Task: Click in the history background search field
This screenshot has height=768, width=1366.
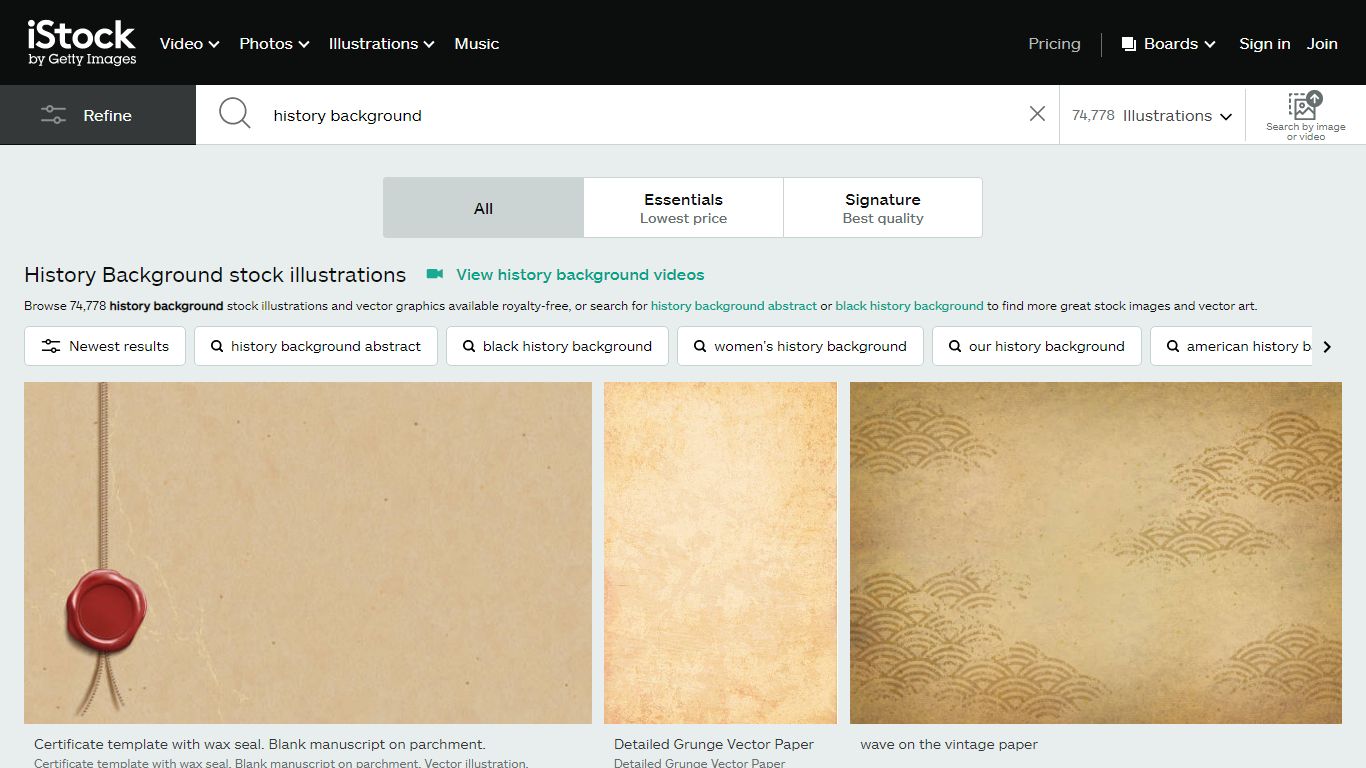Action: 640,115
